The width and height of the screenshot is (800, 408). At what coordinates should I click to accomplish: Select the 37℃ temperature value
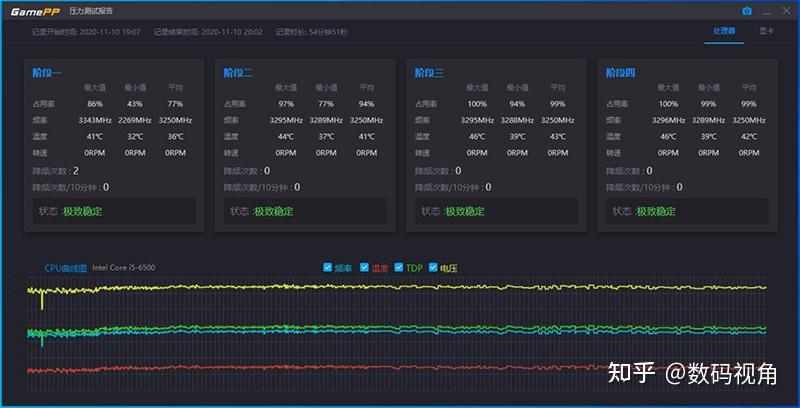tap(326, 137)
